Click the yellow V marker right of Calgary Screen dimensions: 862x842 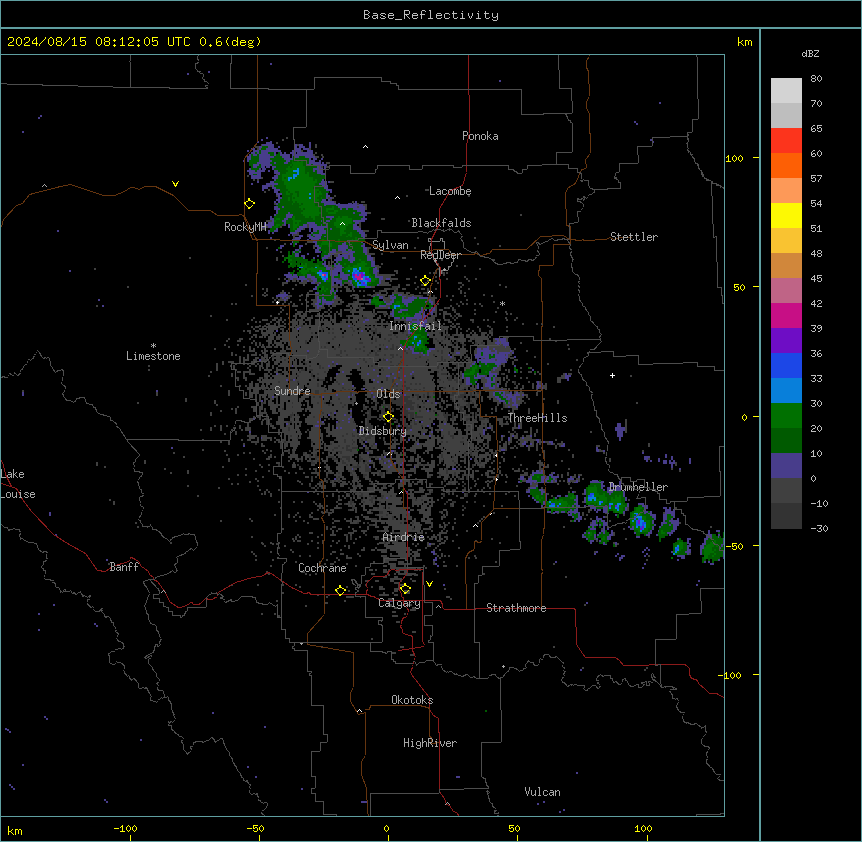point(429,584)
